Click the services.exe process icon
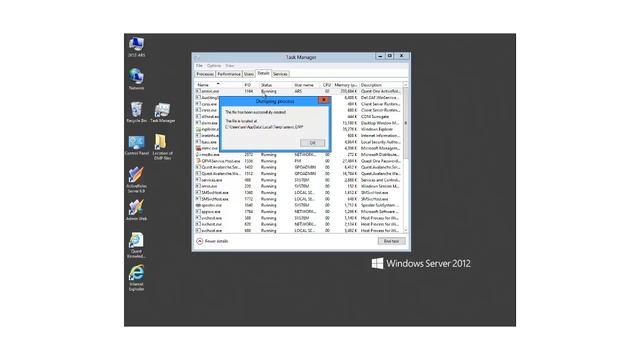 (x=198, y=180)
